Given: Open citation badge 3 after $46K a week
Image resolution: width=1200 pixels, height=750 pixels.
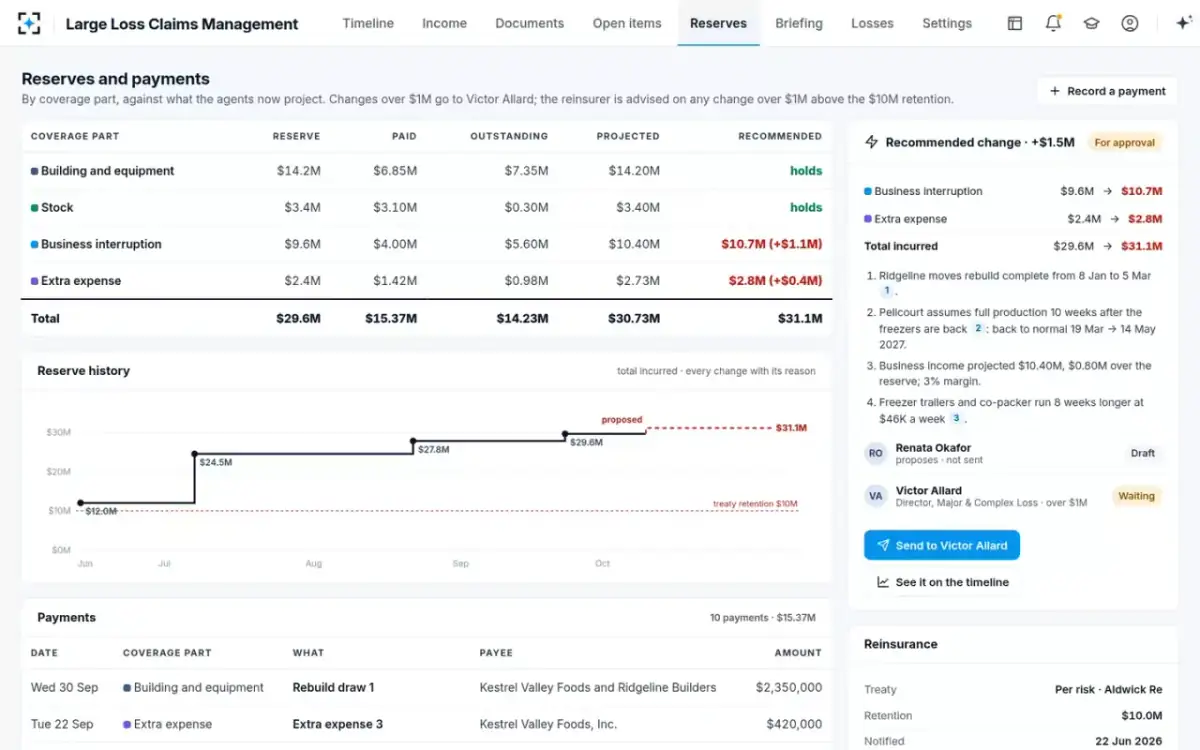Looking at the screenshot, I should pos(956,418).
